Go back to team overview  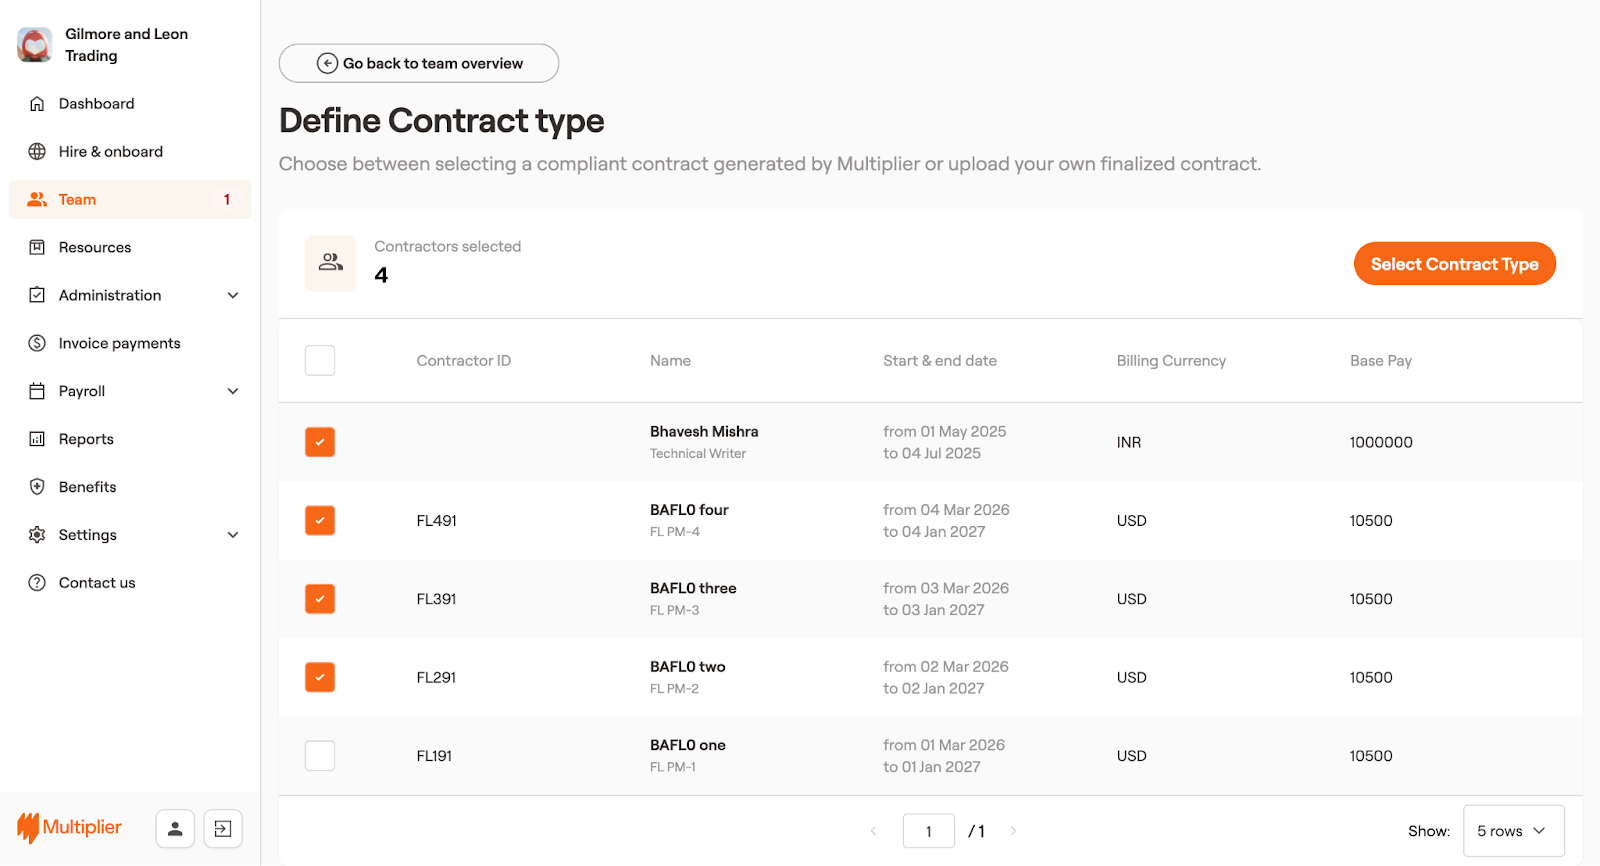pos(419,63)
